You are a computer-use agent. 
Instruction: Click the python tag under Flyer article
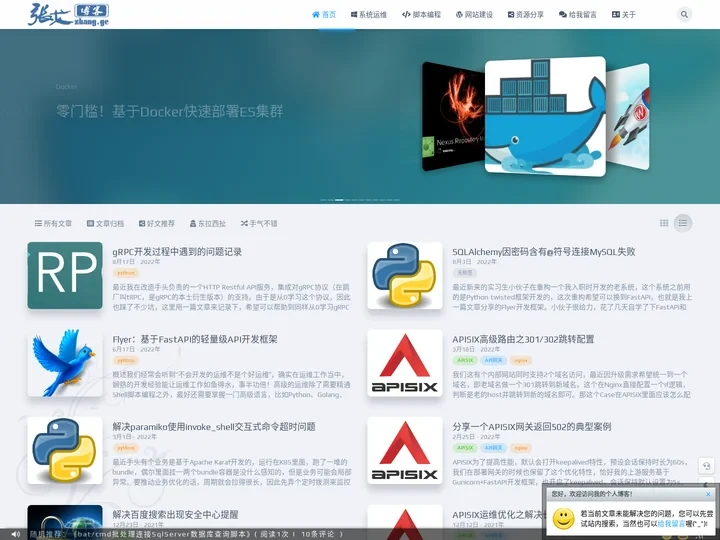tap(126, 360)
